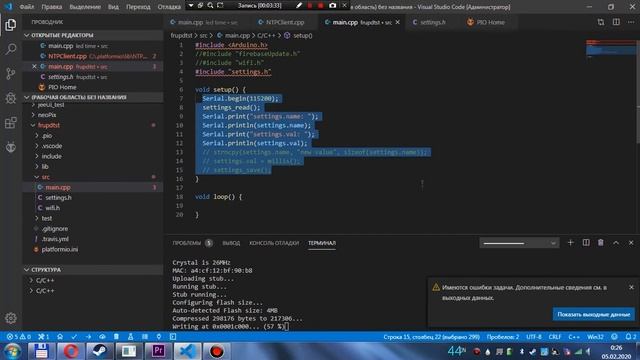Viewport: 640px width, 360px height.
Task: Click the compare changes icon at editor top right
Action: click(601, 22)
